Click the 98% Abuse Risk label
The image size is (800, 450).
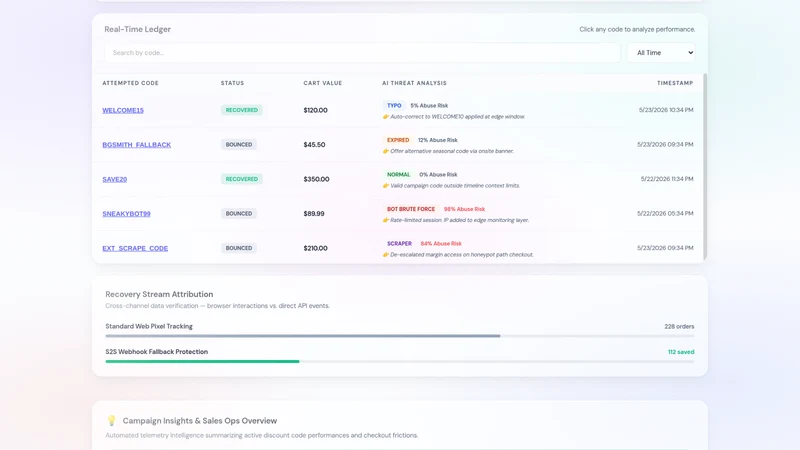(464, 209)
